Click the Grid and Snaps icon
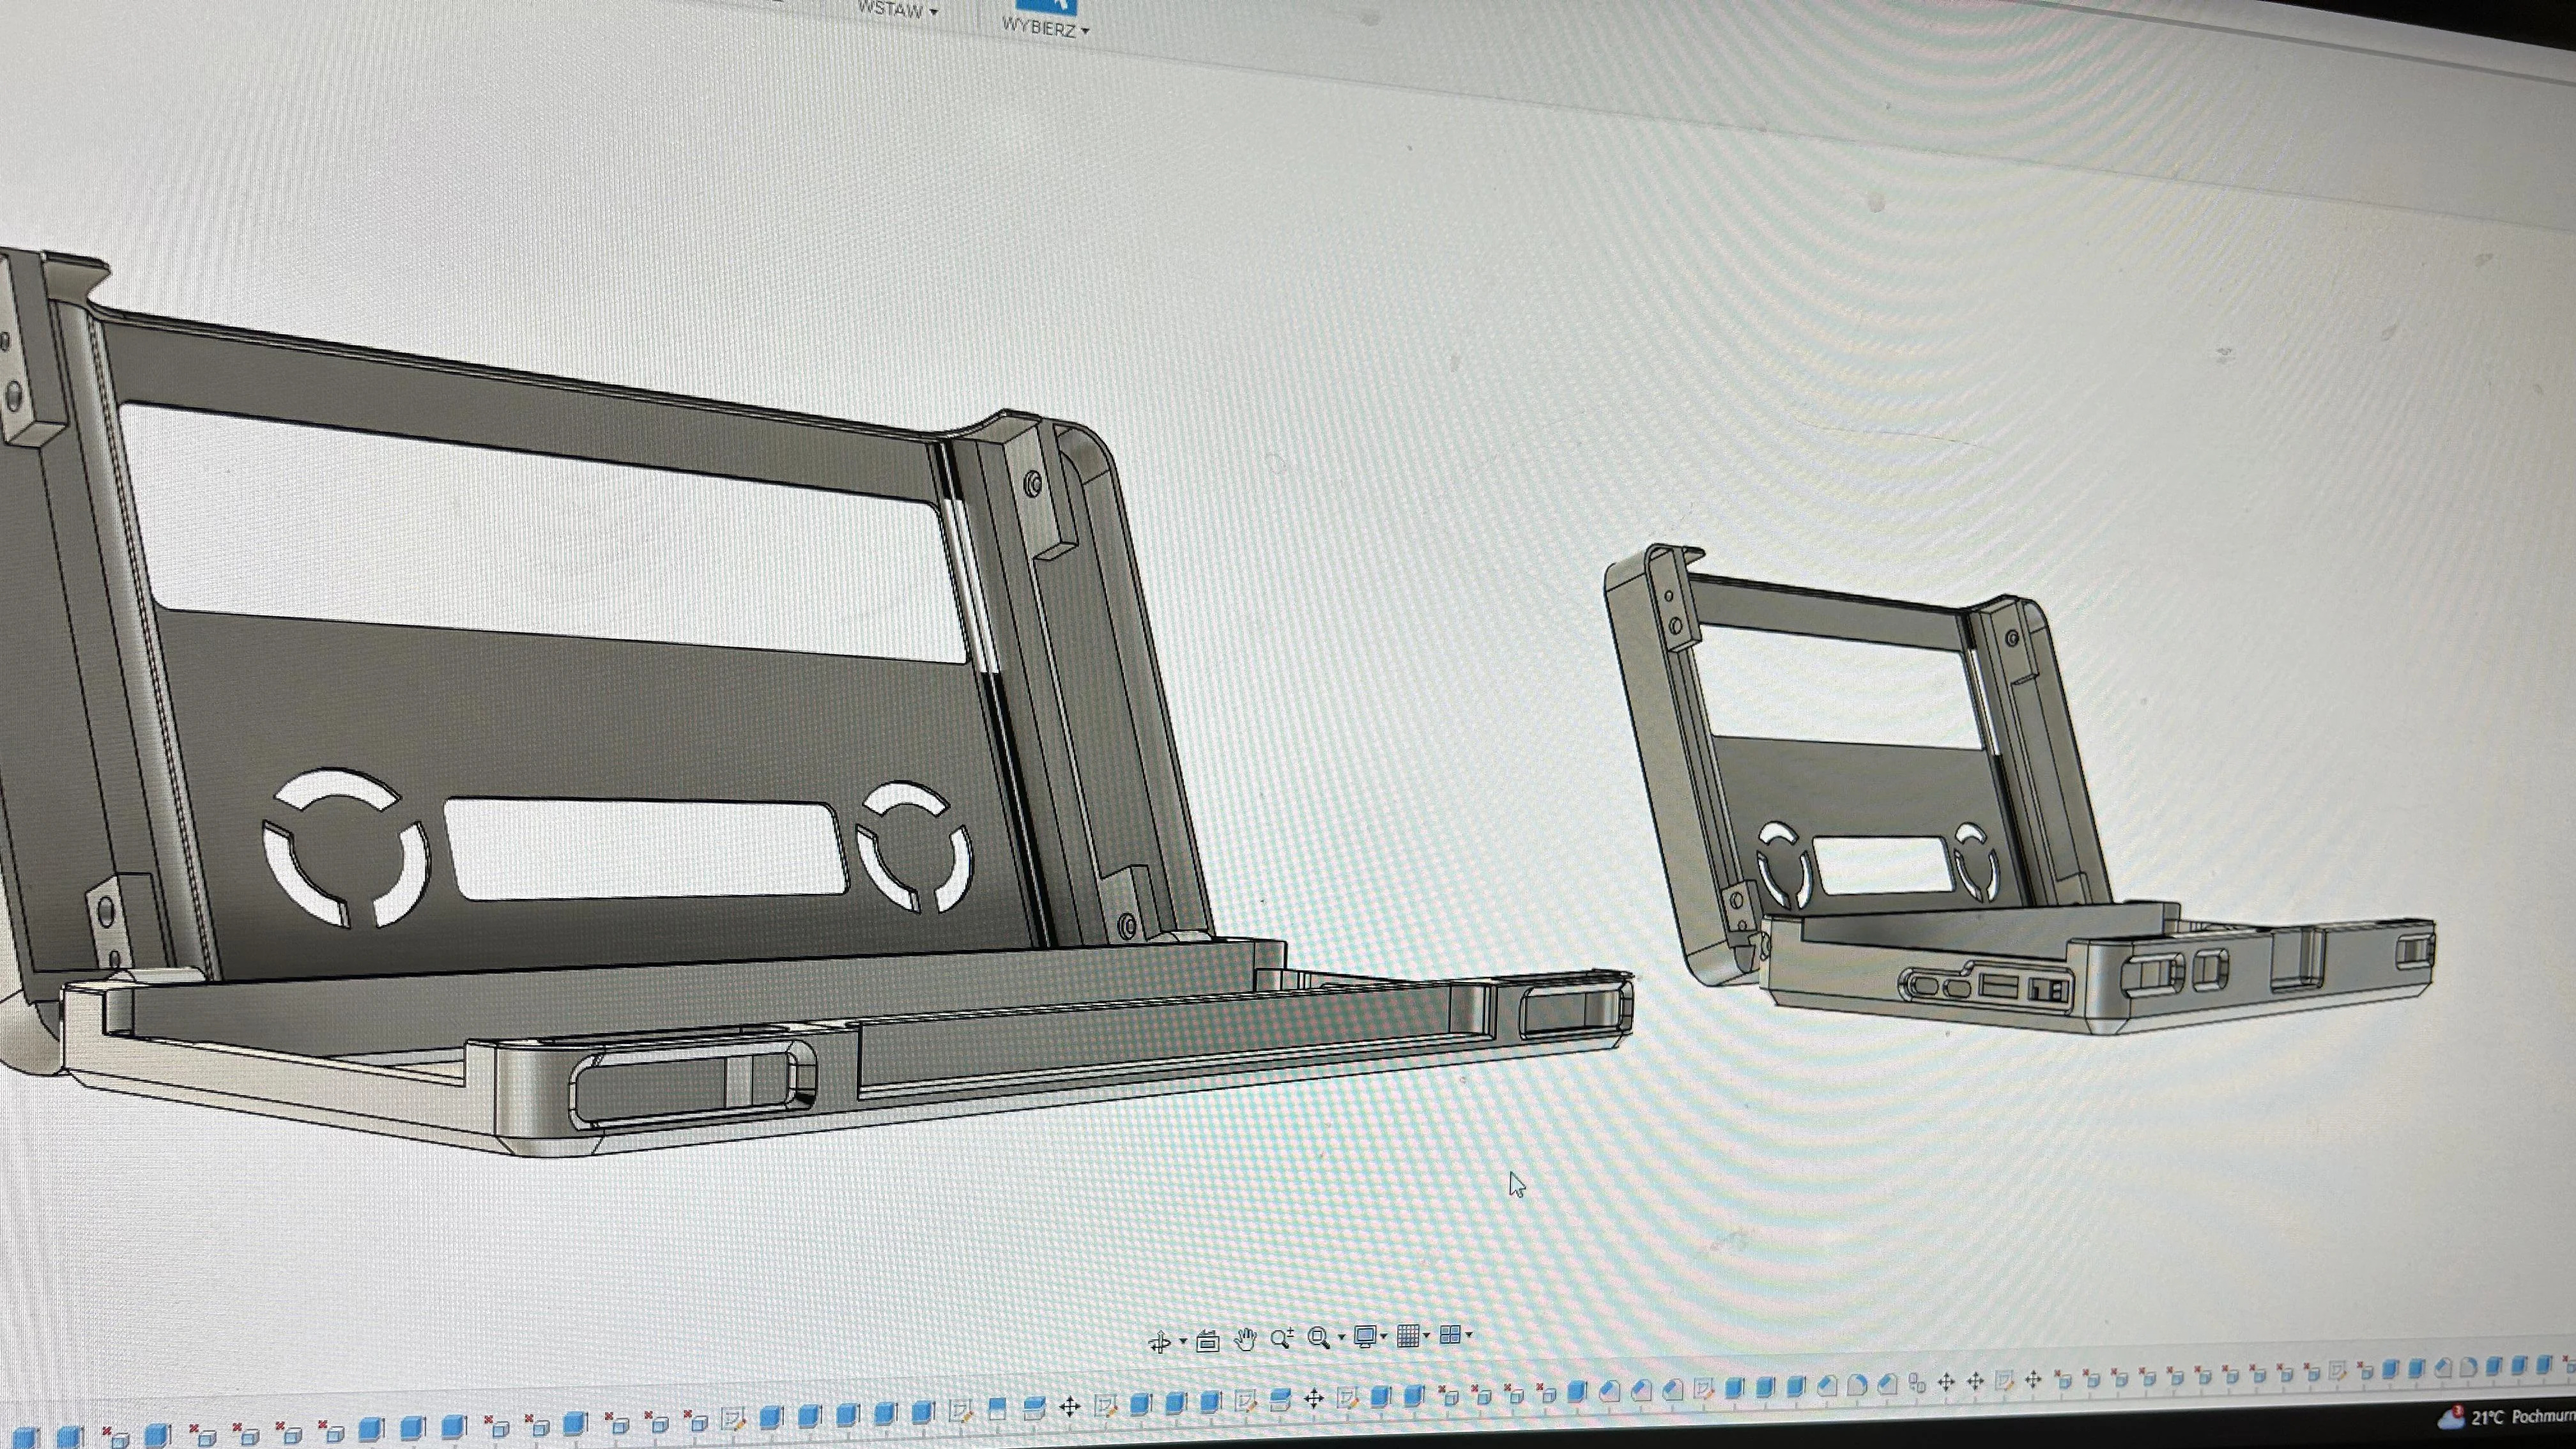The image size is (2576, 1449). click(x=1408, y=1335)
